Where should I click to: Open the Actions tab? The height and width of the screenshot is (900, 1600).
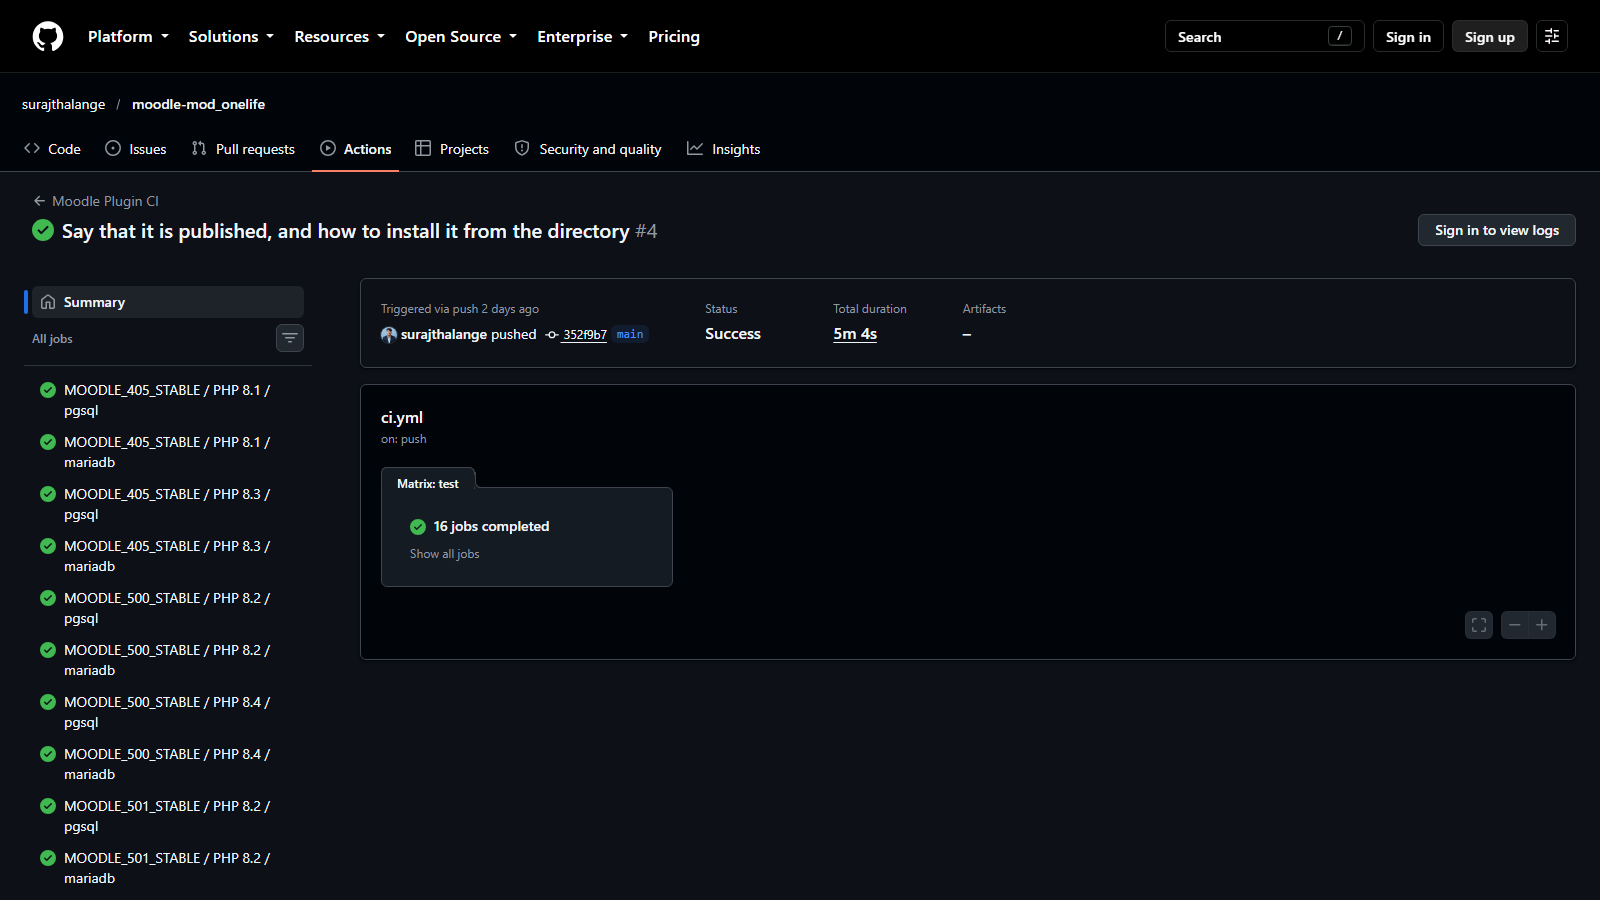[356, 149]
